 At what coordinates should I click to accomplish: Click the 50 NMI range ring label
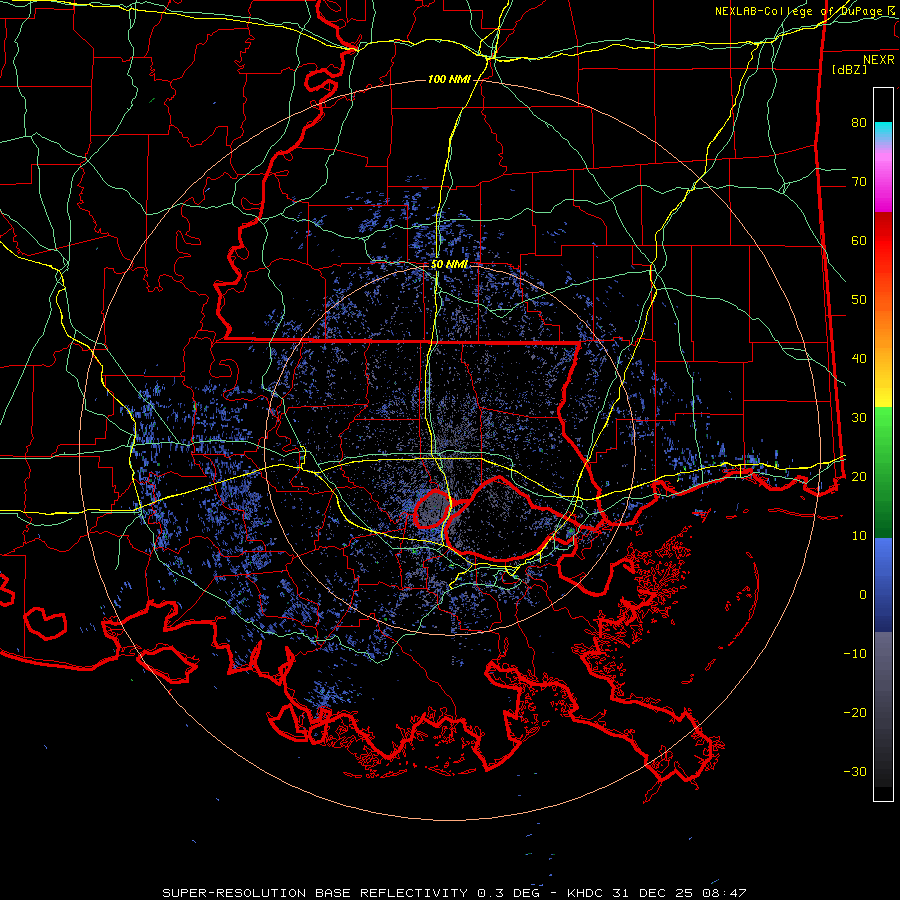pos(449,265)
